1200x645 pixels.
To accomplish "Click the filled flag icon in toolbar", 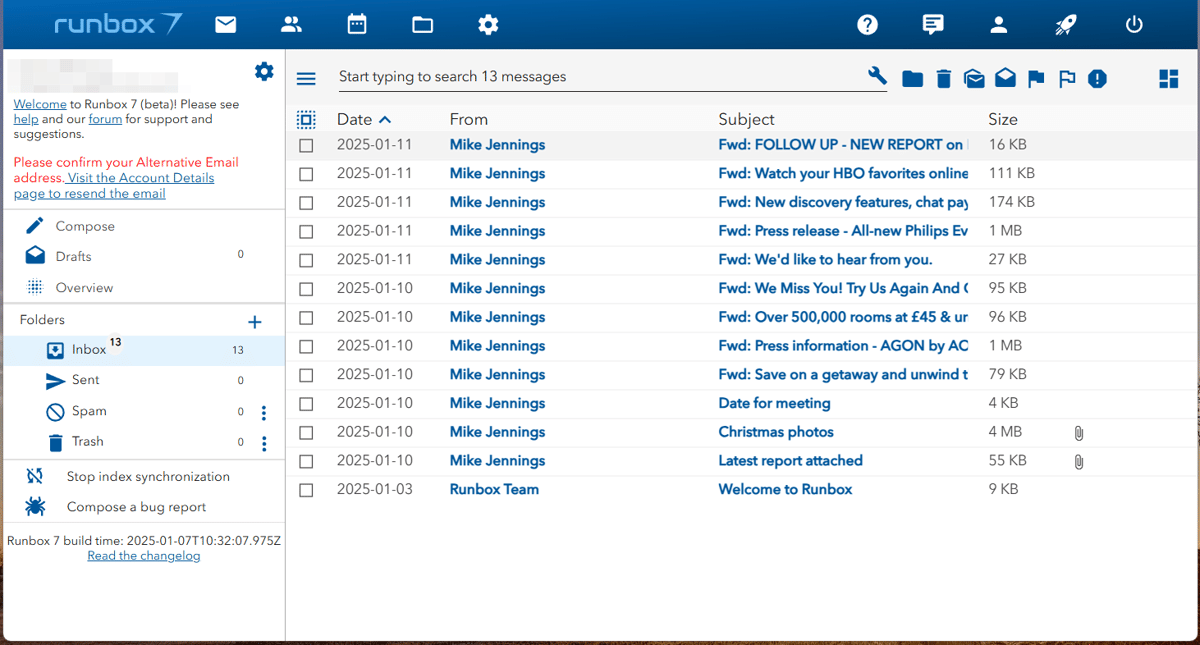I will click(1036, 78).
